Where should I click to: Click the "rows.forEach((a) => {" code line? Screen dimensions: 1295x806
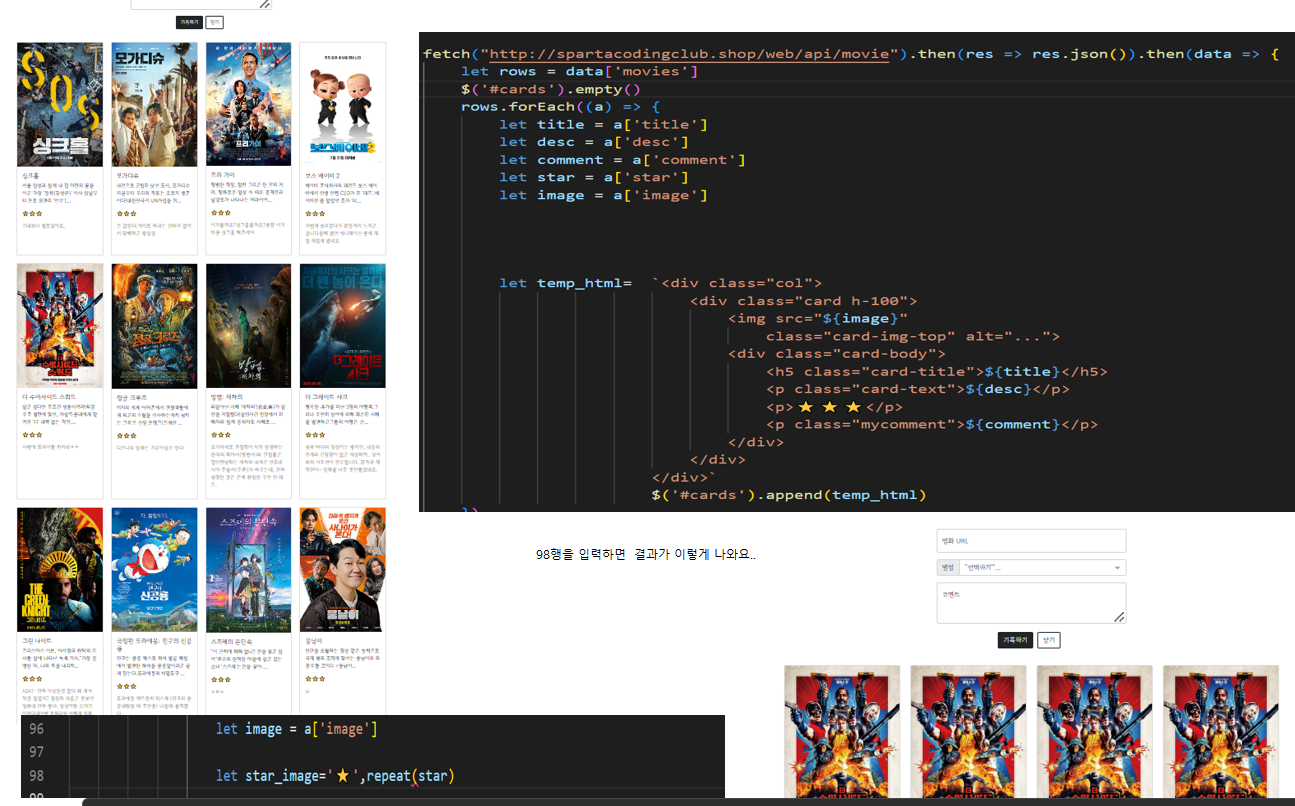[561, 107]
